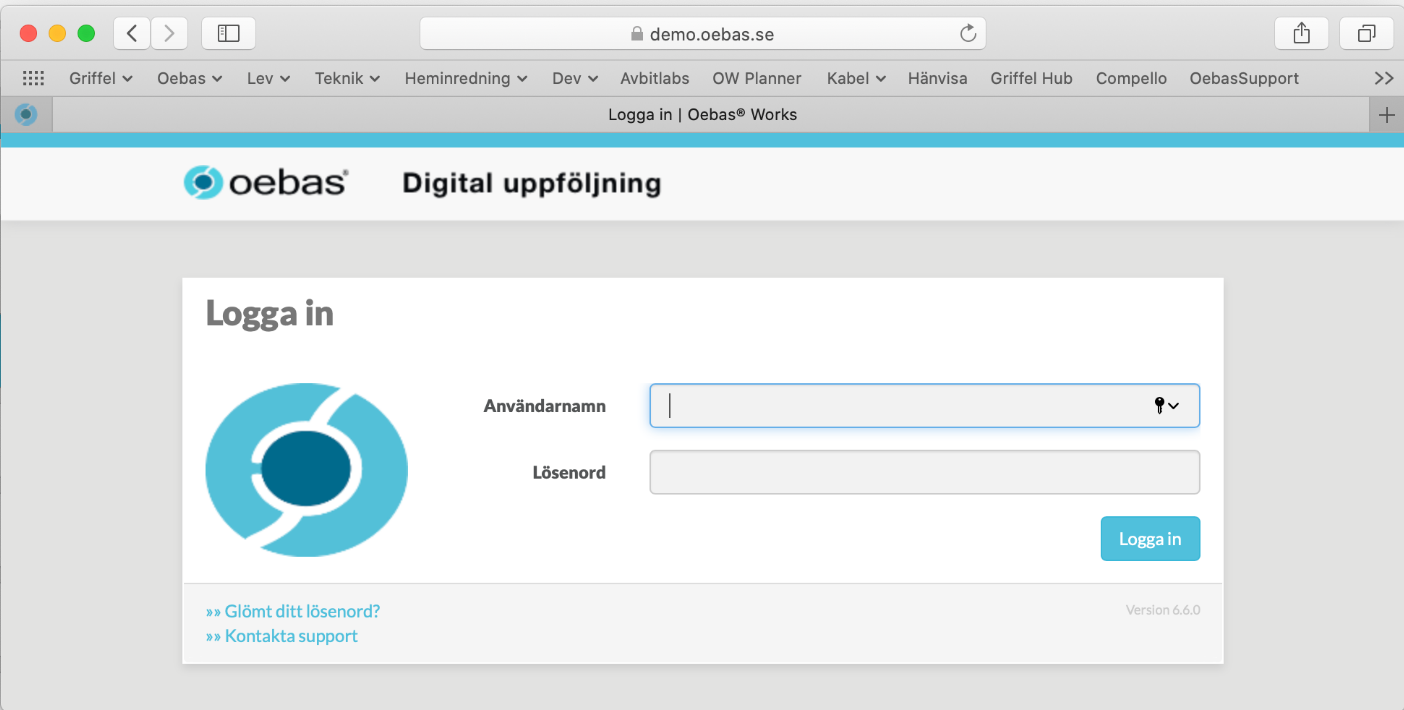Image resolution: width=1404 pixels, height=710 pixels.
Task: Click the yellow minimize window button
Action: [57, 33]
